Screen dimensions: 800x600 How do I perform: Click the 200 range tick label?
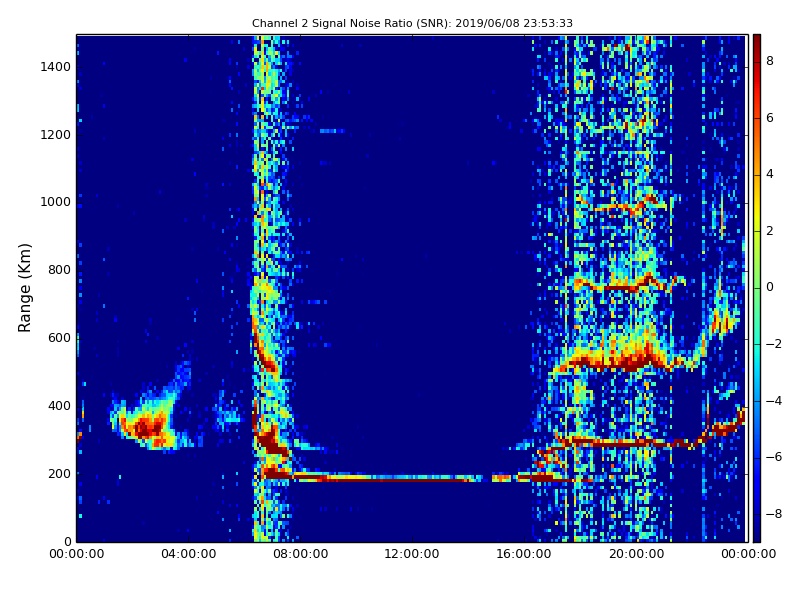click(59, 473)
